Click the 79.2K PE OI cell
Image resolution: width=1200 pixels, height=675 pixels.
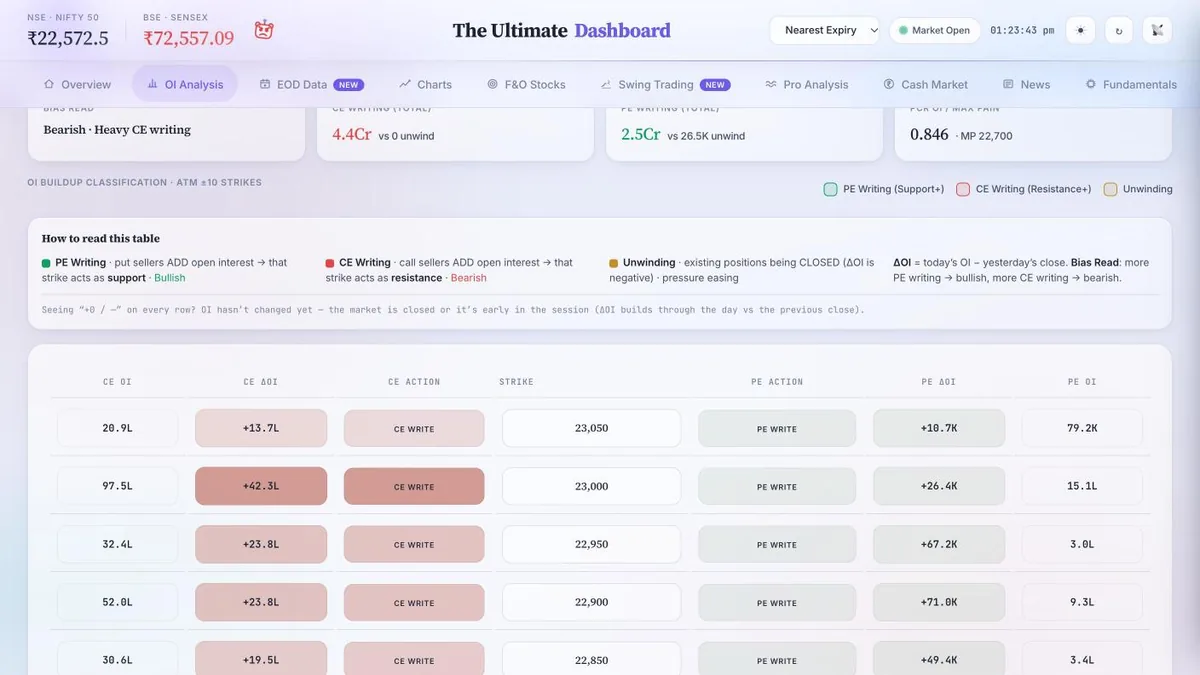point(1082,428)
